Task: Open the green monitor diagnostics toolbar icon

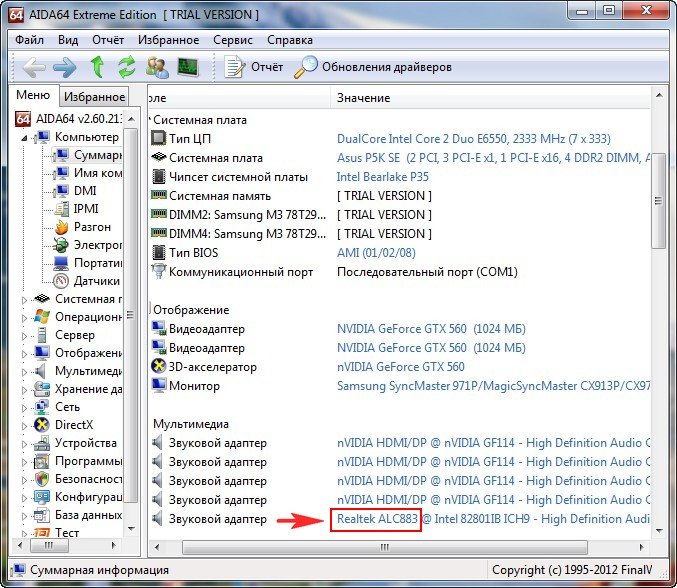Action: pos(188,67)
